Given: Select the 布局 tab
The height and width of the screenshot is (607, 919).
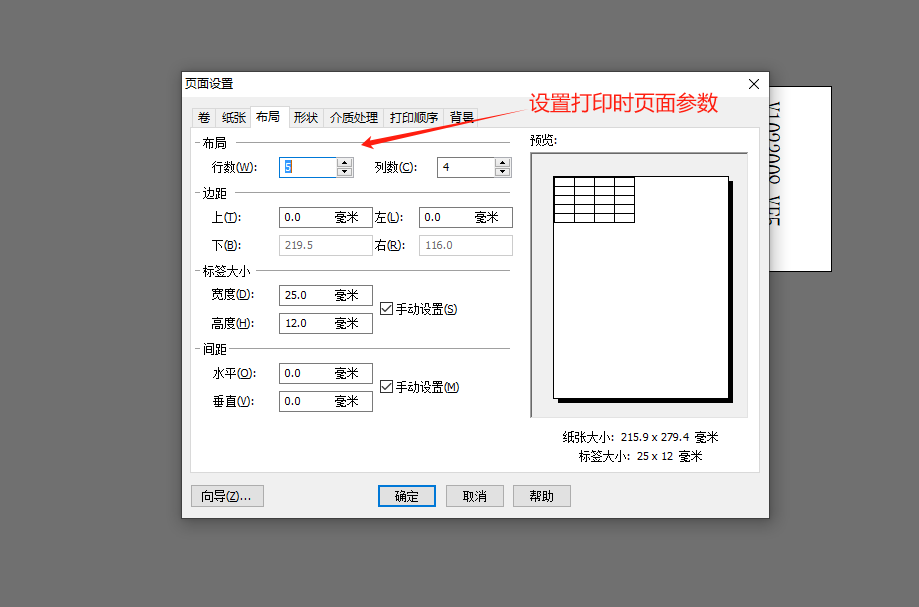Looking at the screenshot, I should (x=268, y=117).
